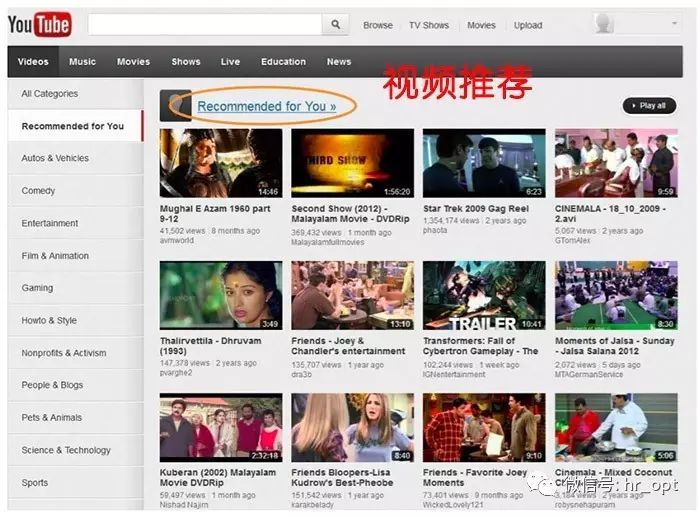Open Friends Bloopers-Lisa Kudrow thumbnail
This screenshot has width=700, height=517.
(353, 427)
